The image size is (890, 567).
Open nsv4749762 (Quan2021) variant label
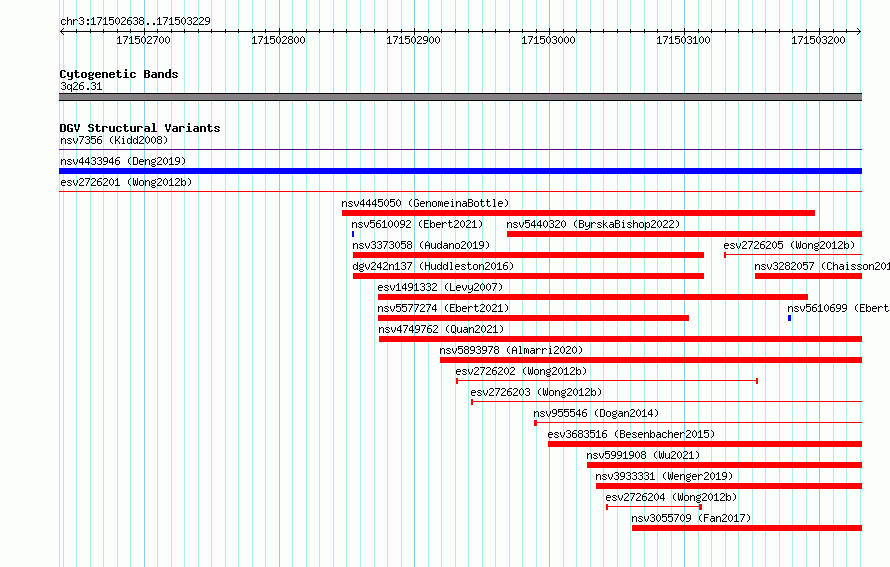(441, 329)
